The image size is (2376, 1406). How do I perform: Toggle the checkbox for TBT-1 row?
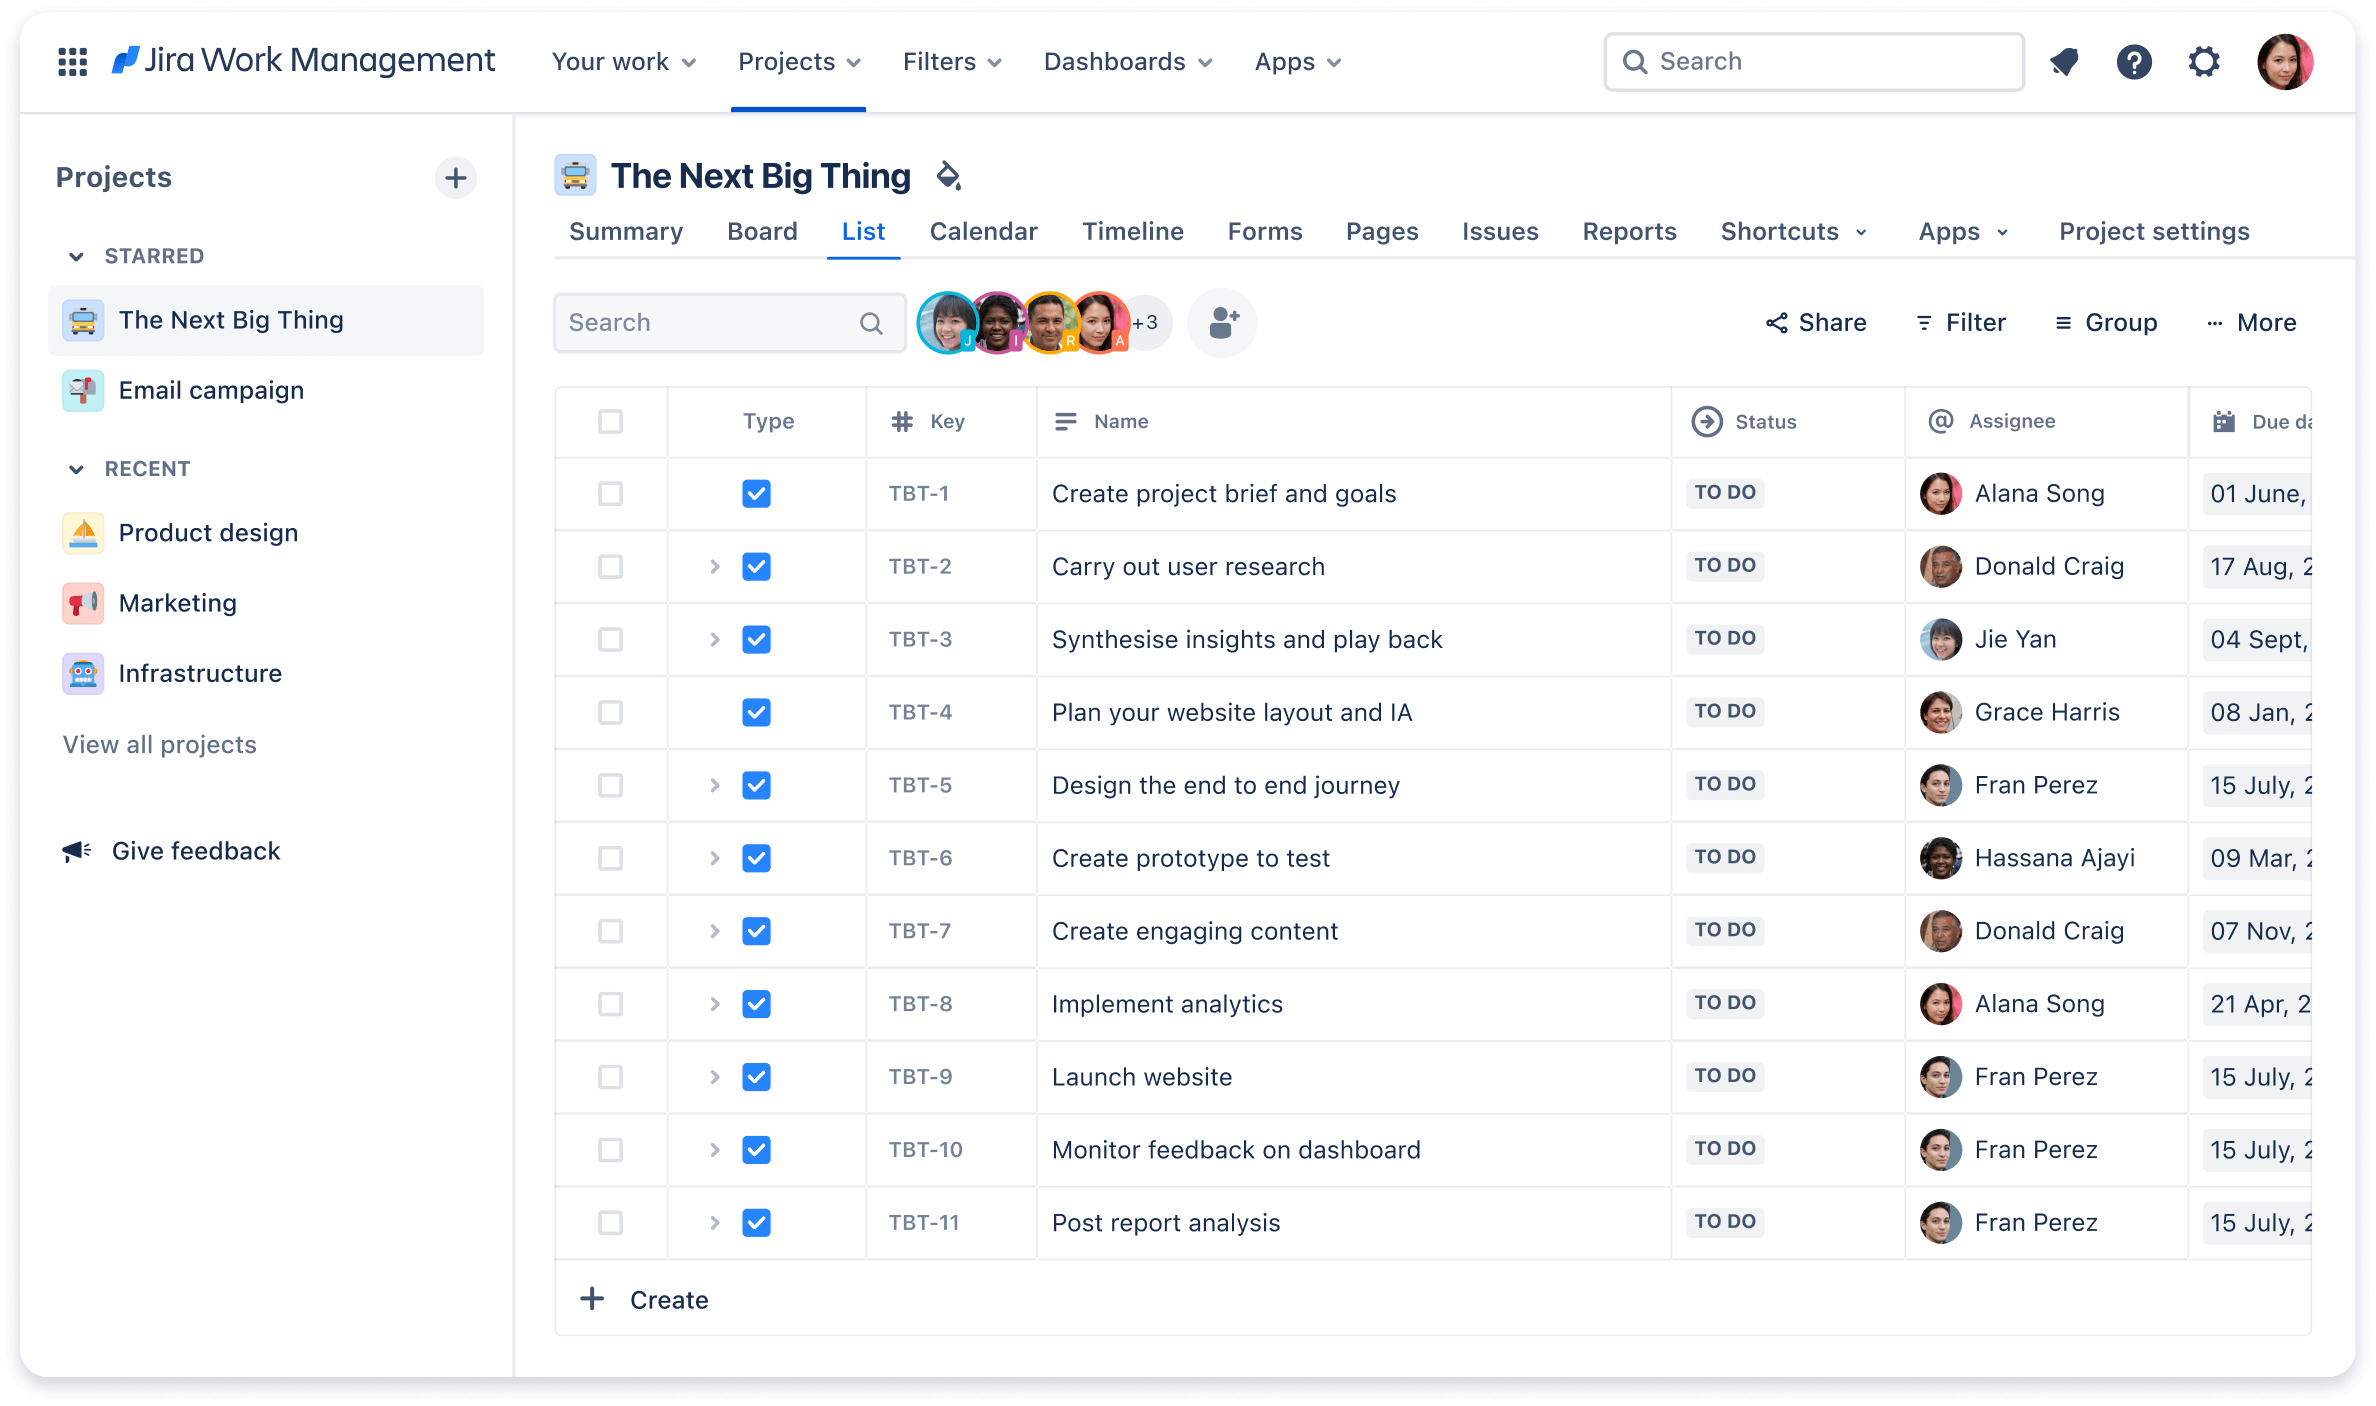(611, 492)
